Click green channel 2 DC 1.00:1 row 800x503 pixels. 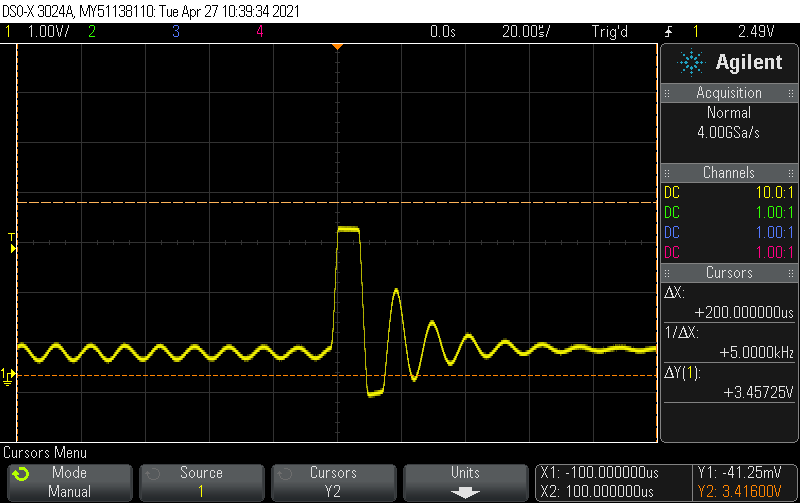[729, 213]
